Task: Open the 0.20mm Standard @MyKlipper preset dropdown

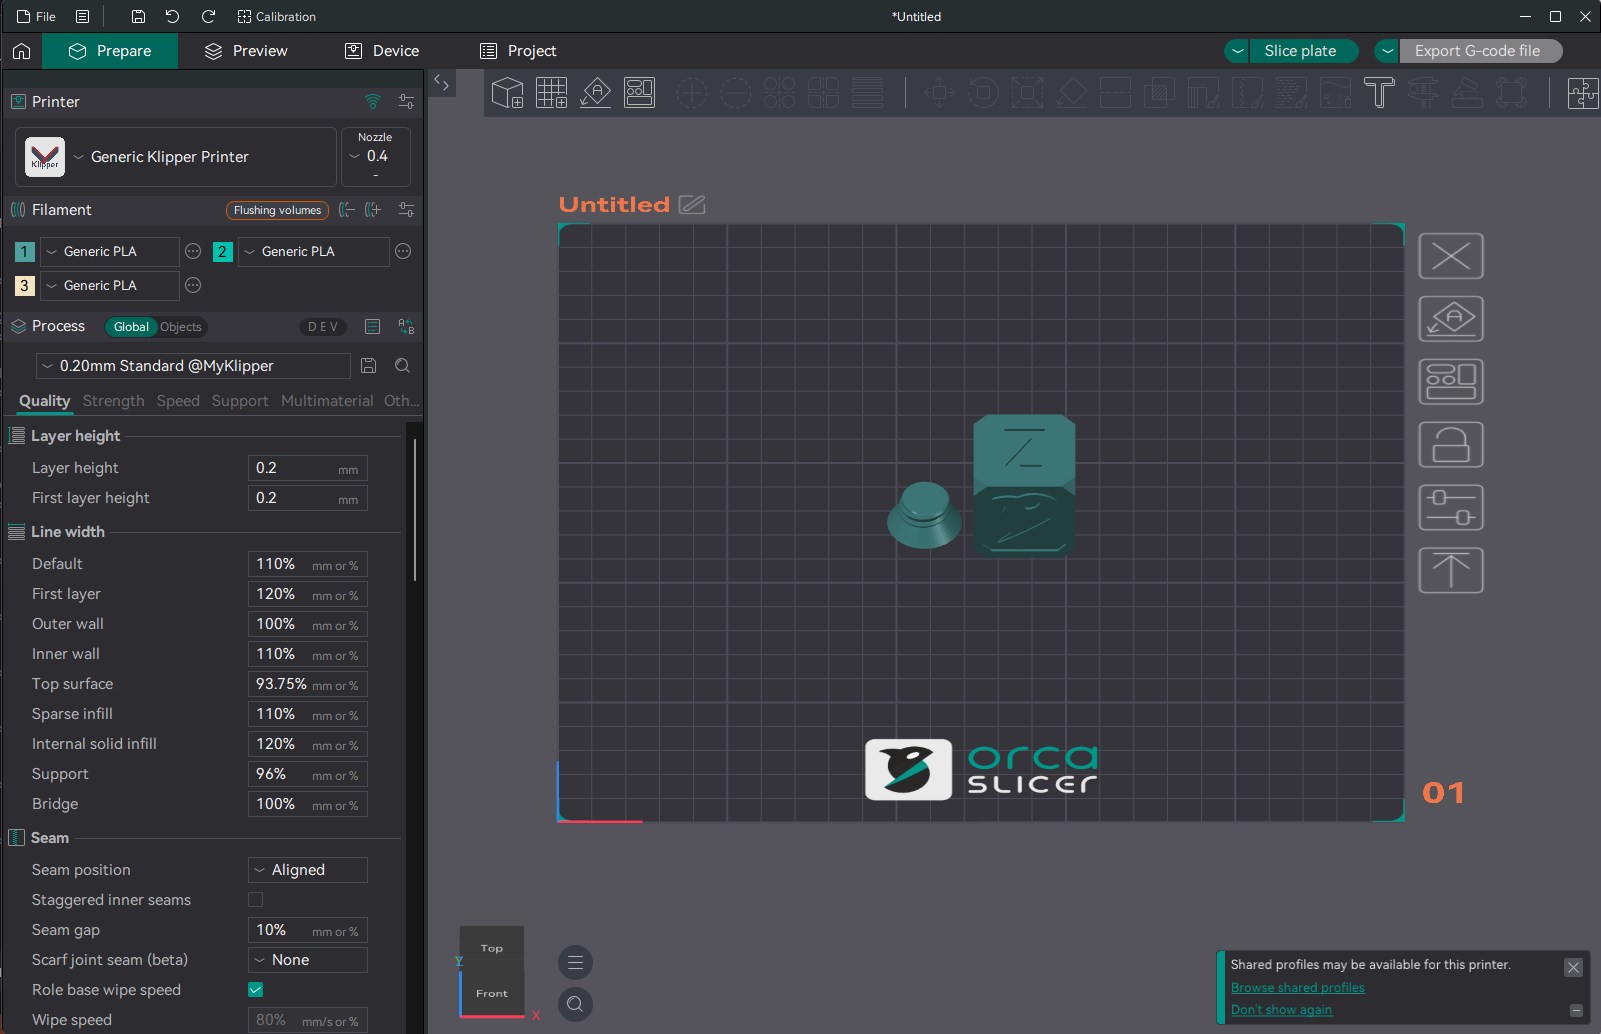Action: [x=193, y=366]
